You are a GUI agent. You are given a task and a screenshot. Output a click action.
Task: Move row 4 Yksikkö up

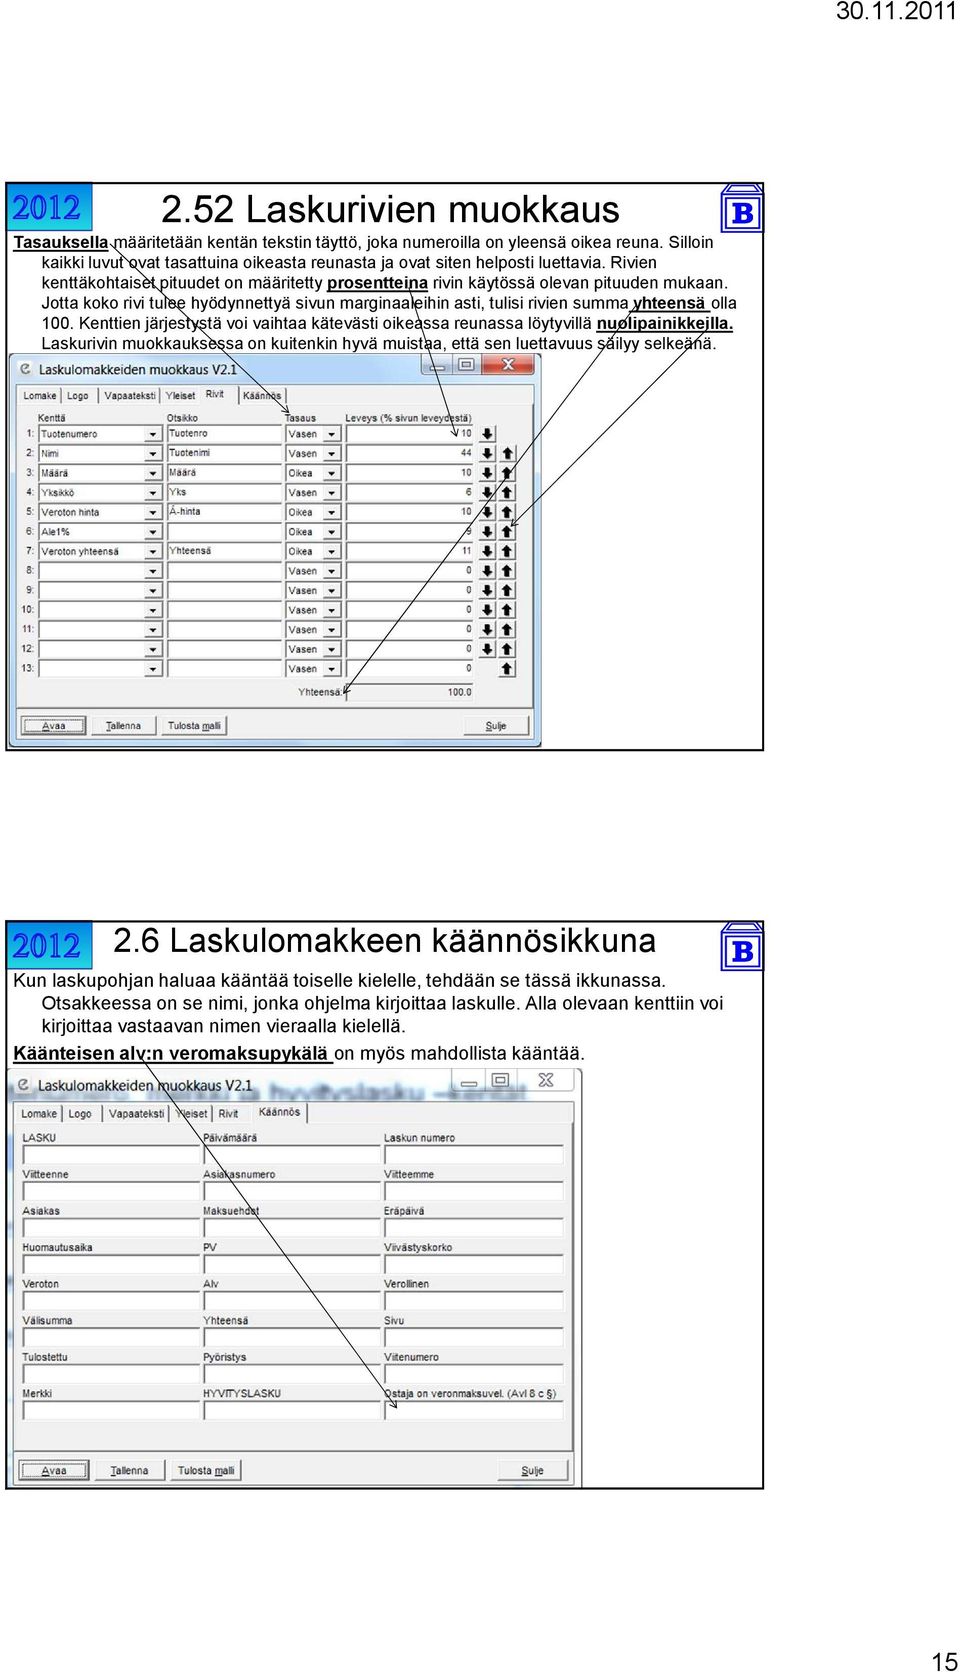click(507, 492)
